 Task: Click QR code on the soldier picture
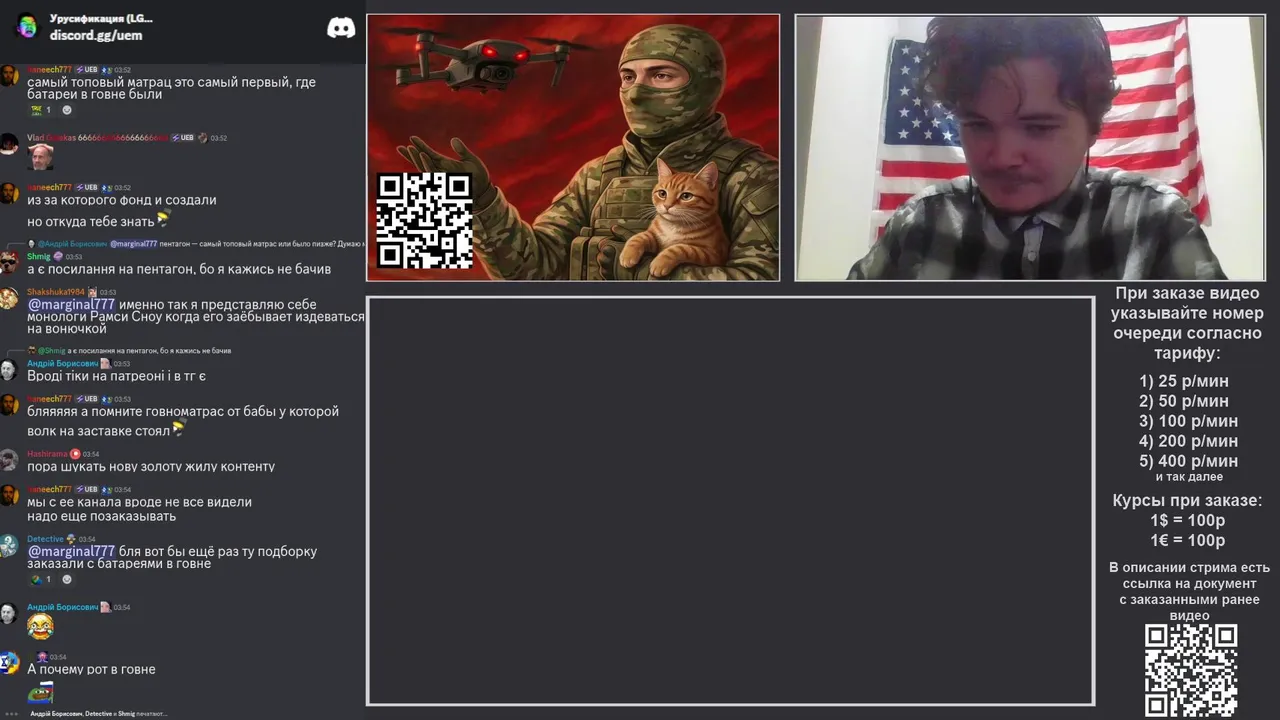(x=424, y=220)
